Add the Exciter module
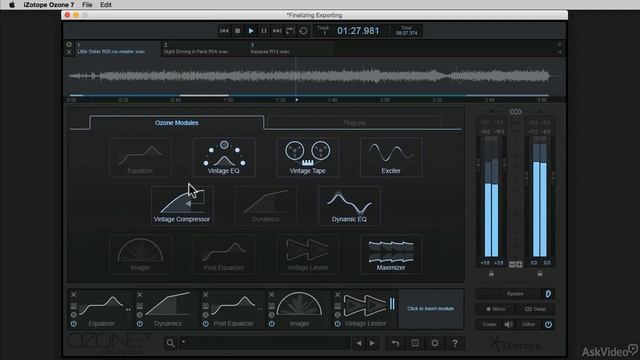This screenshot has width=640, height=360. (x=391, y=158)
